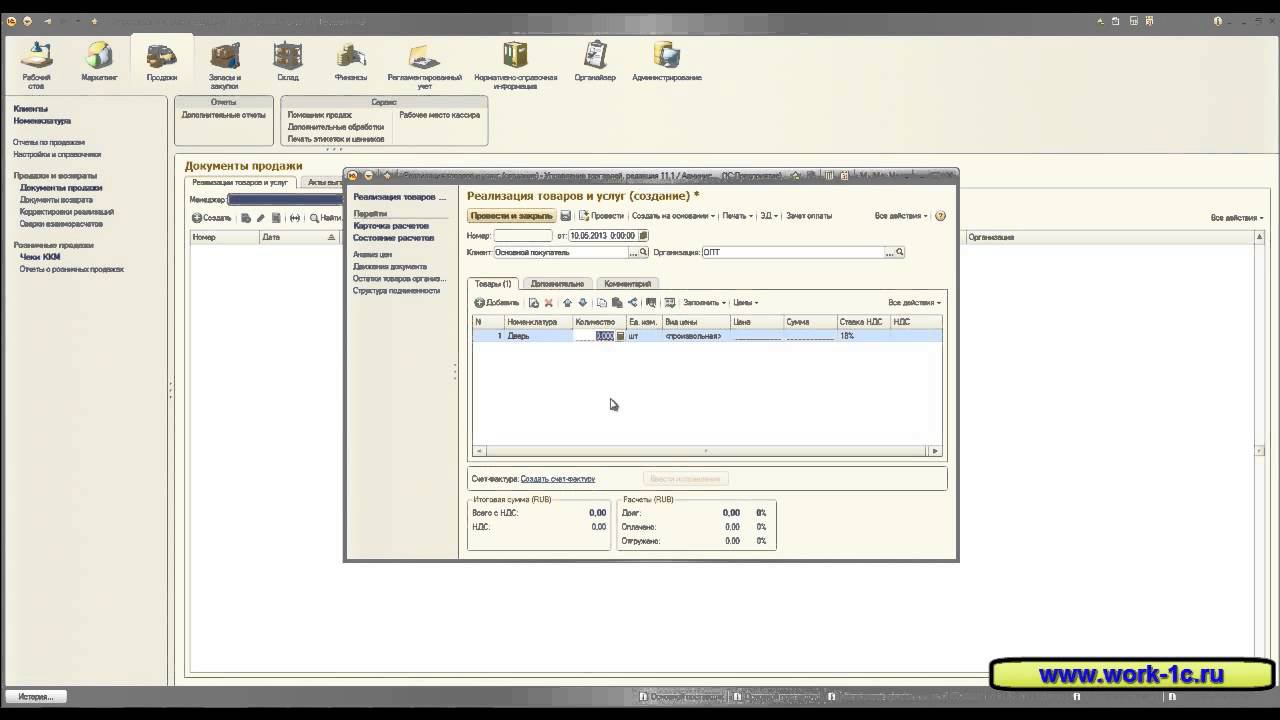Open the Состояние расчетов link

[x=394, y=238]
